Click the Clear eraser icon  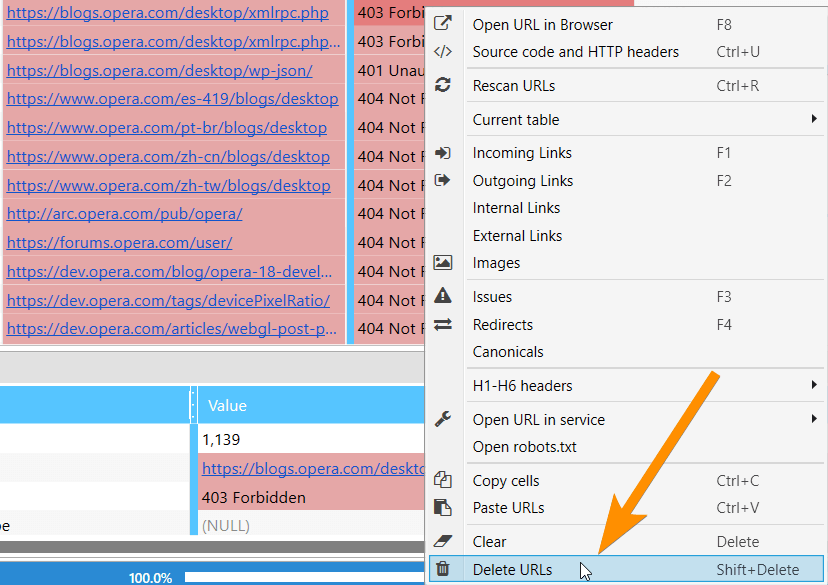pyautogui.click(x=443, y=541)
